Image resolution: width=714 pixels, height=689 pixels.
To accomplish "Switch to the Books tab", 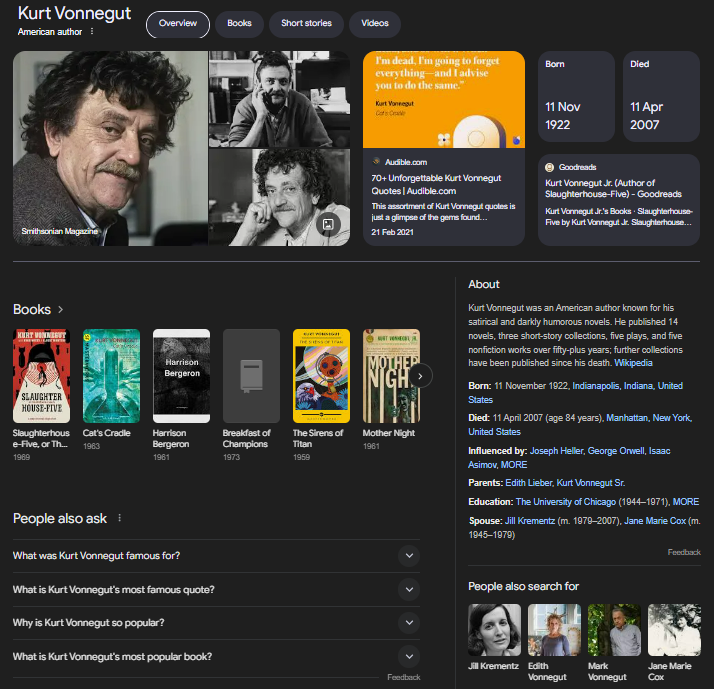I will (x=240, y=24).
